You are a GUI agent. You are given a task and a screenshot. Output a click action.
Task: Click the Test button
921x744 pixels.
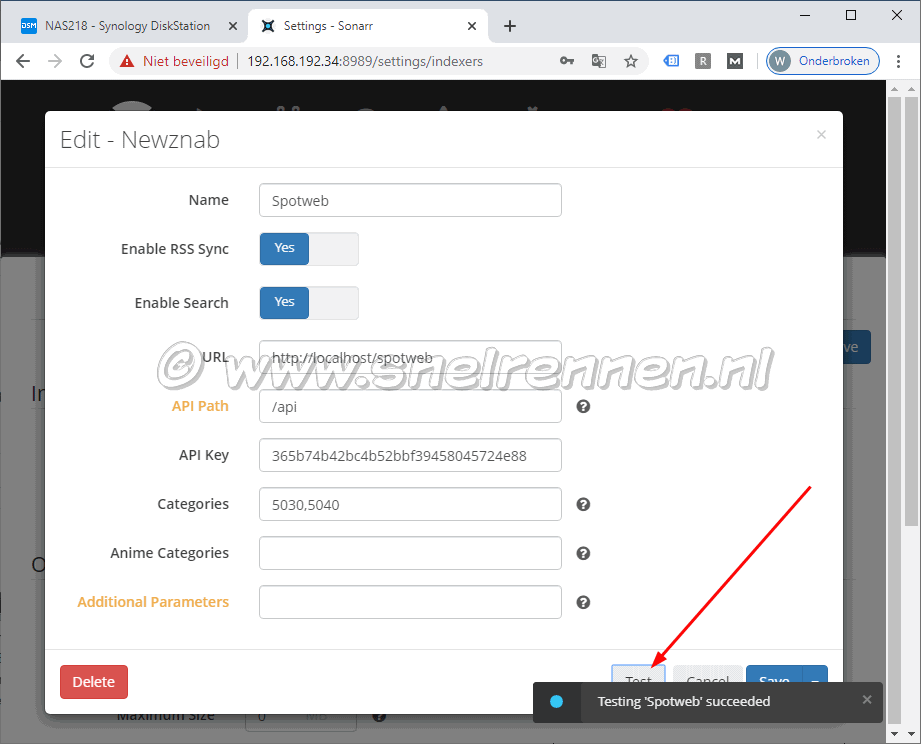coord(638,674)
